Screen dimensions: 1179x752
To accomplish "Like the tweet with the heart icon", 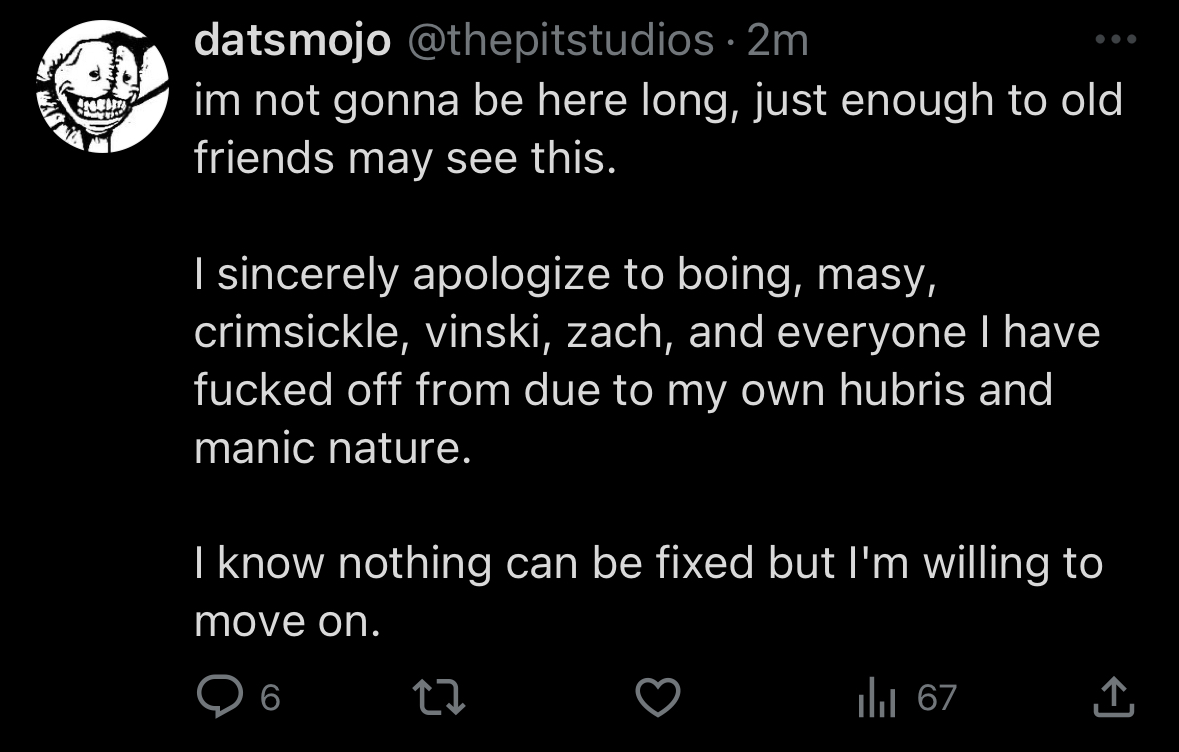I will tap(658, 697).
